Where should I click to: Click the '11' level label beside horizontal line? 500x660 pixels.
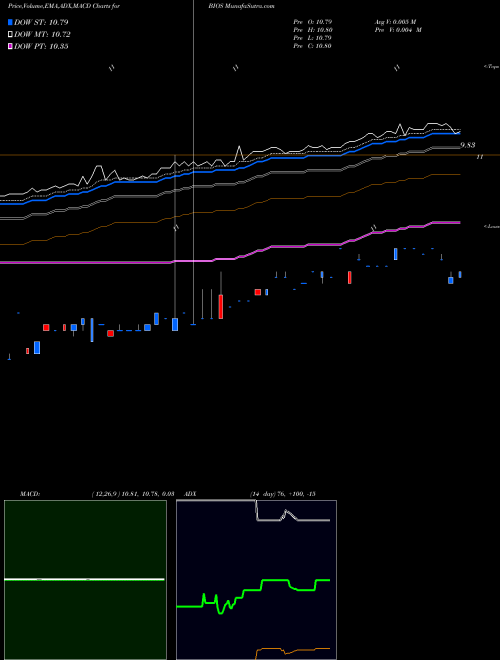[x=479, y=157]
